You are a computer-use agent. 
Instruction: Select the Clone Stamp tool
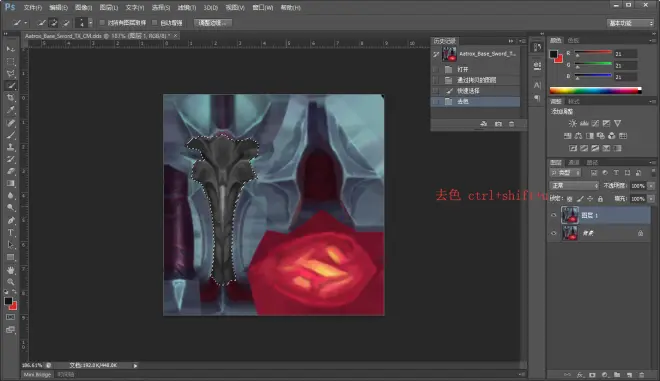11,147
